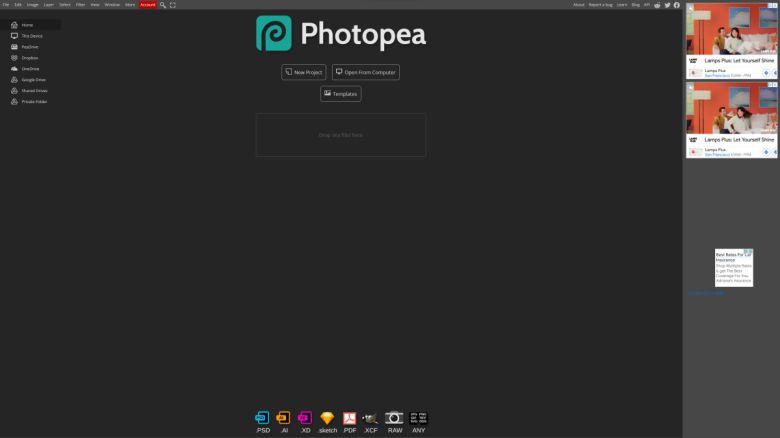The image size is (780, 438).
Task: Open the Twitter icon link
Action: (667, 5)
